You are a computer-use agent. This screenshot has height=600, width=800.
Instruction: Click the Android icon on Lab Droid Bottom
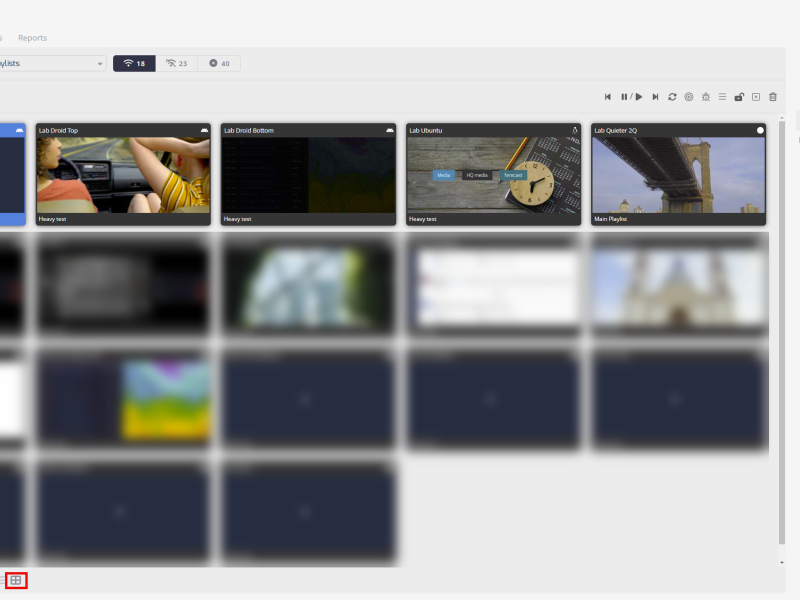tap(390, 130)
